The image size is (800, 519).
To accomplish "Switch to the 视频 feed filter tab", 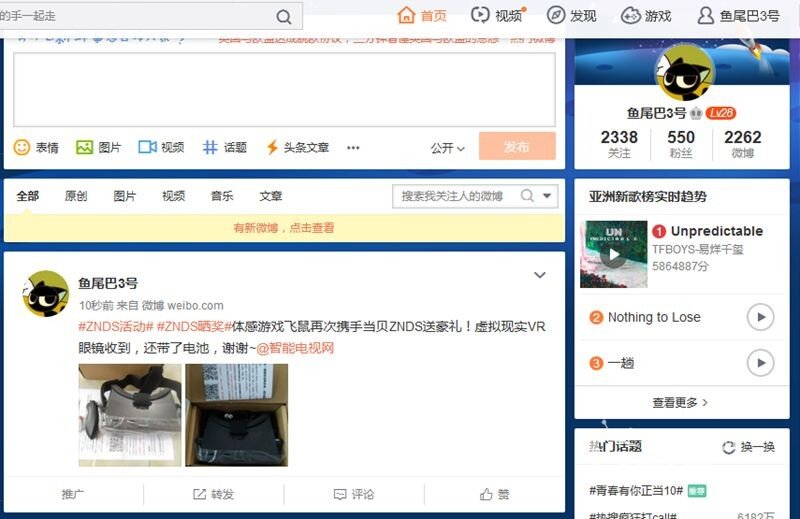I will click(x=173, y=196).
